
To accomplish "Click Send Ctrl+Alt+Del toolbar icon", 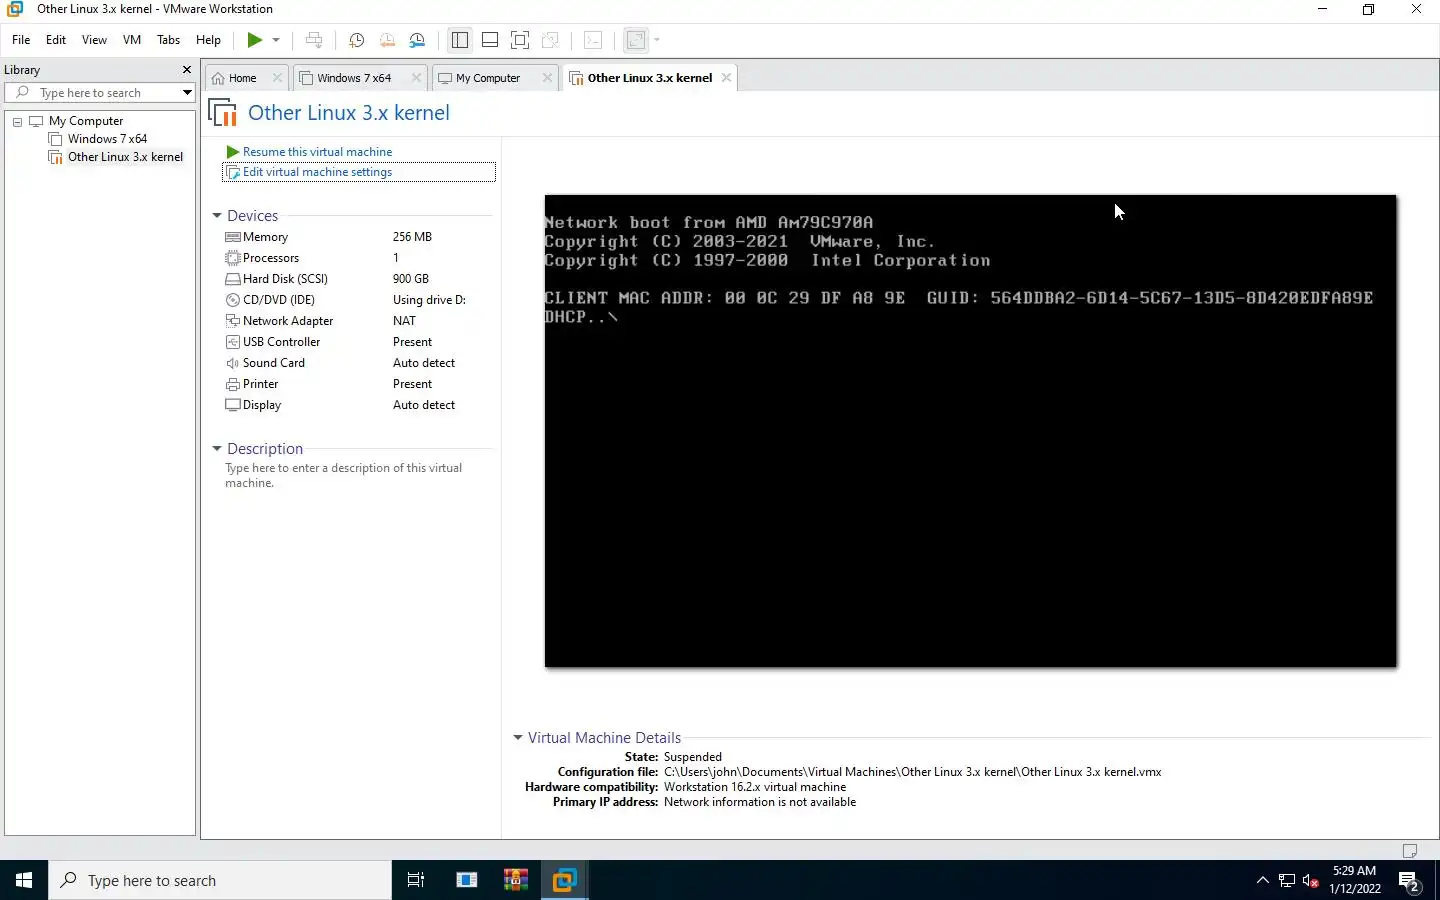I will pyautogui.click(x=314, y=40).
